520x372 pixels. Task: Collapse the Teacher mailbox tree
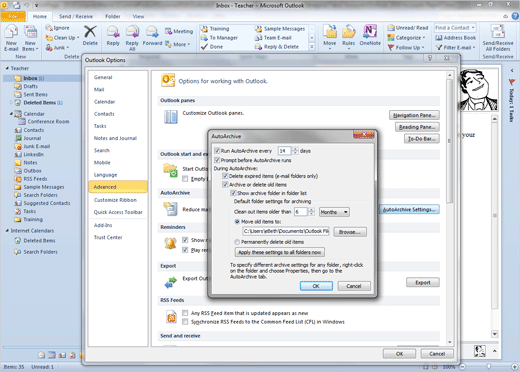click(7, 68)
